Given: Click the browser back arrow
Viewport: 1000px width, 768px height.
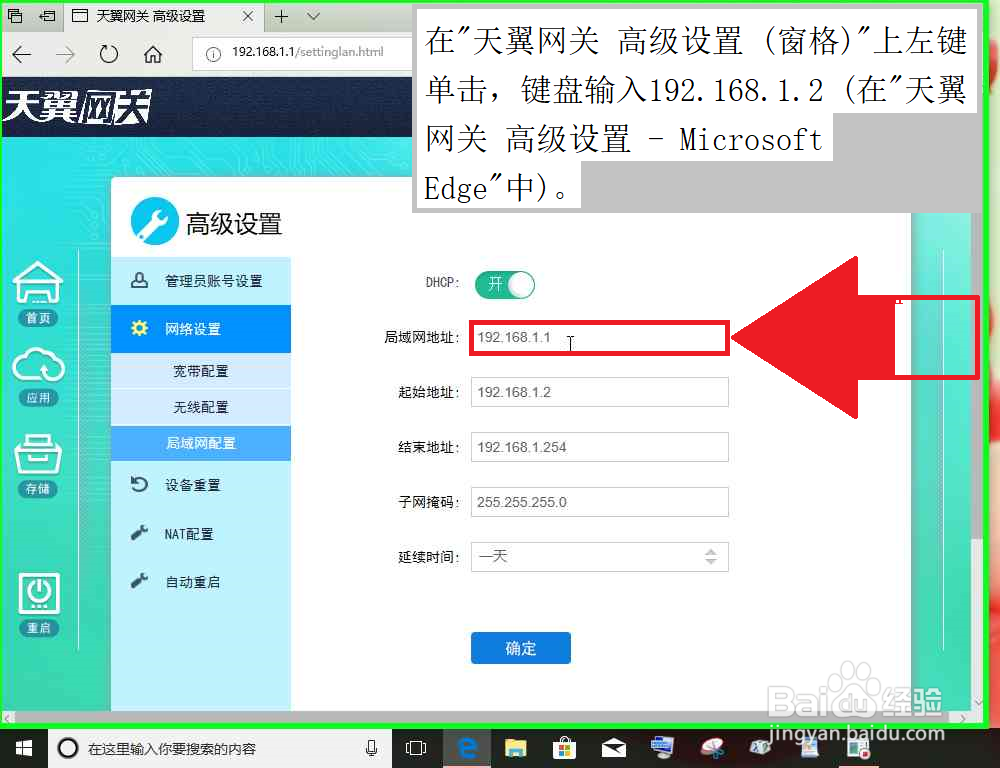Looking at the screenshot, I should tap(22, 55).
